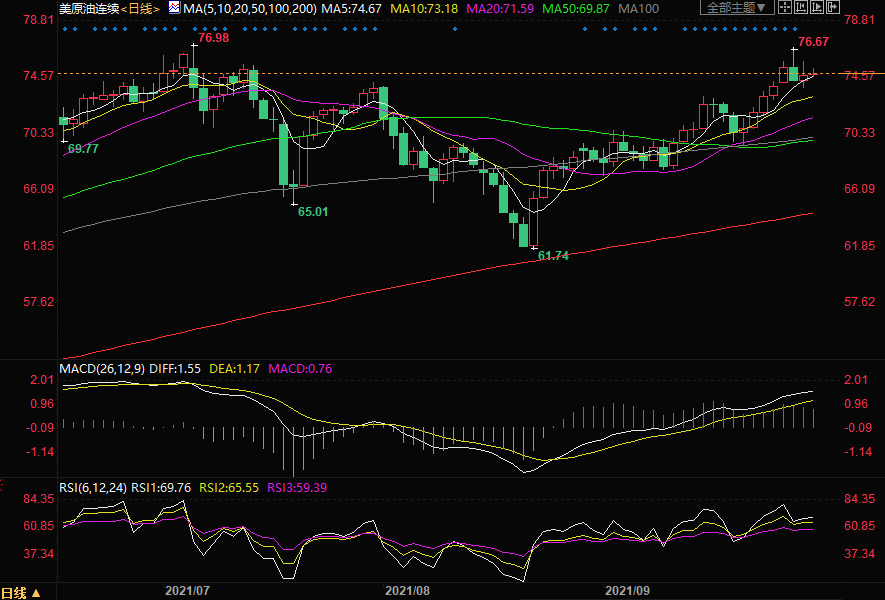Viewport: 885px width, 600px height.
Task: Toggle the MA20:71.59 line label
Action: (x=501, y=8)
